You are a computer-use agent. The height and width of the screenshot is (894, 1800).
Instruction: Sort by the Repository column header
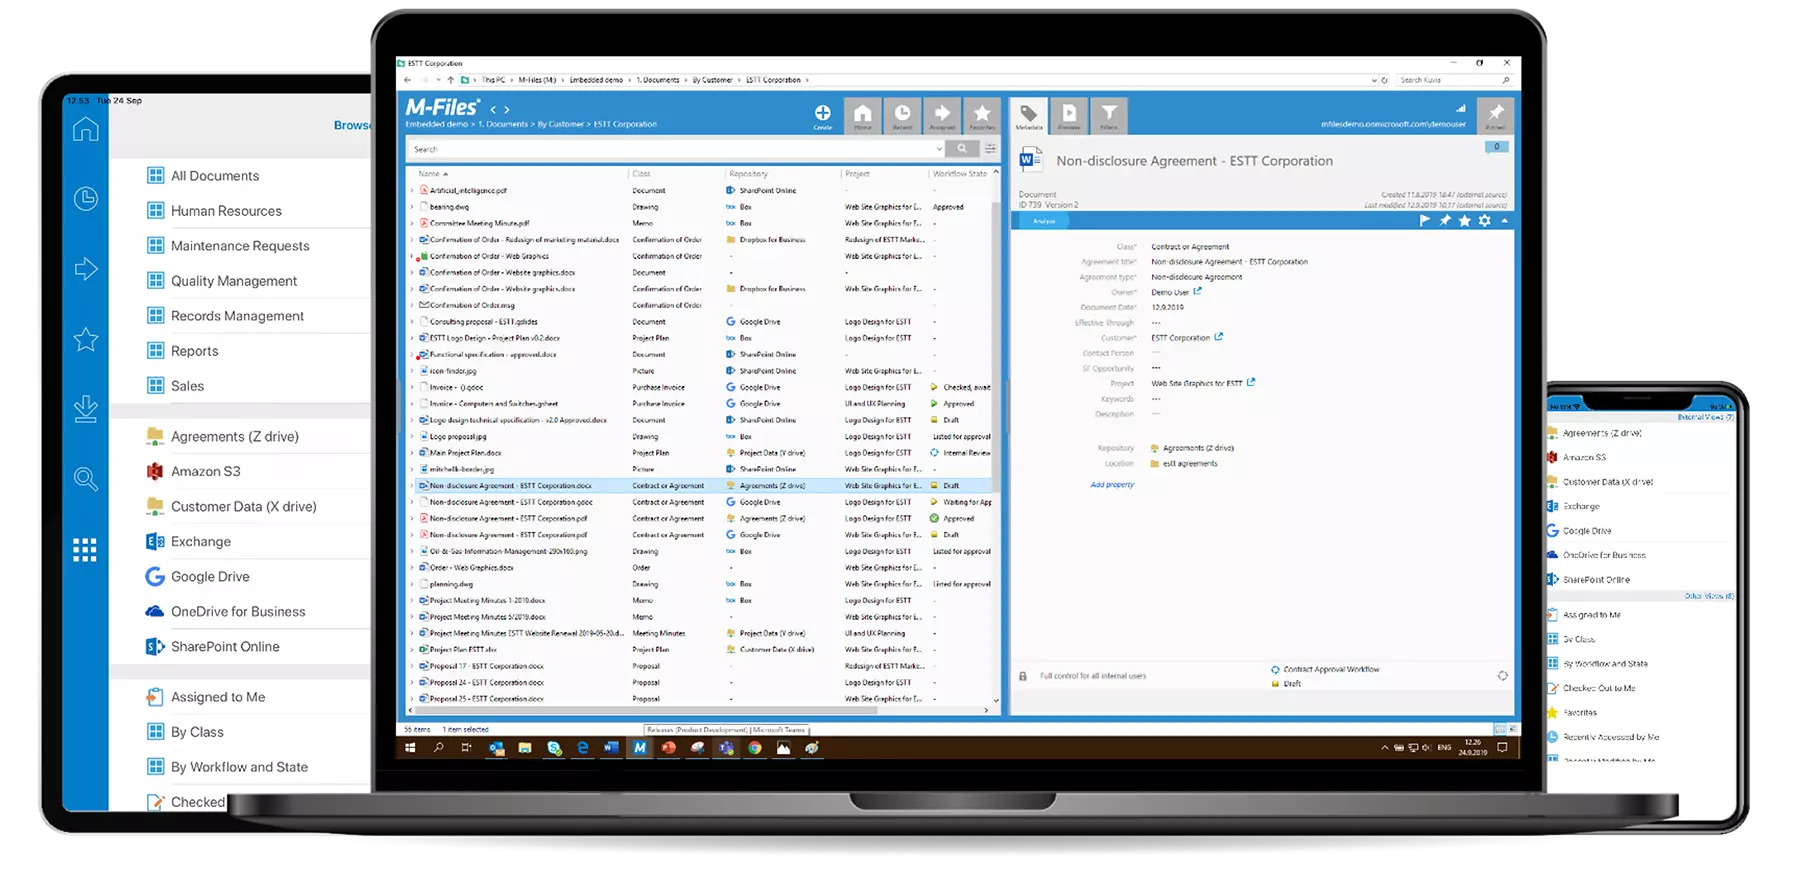point(749,174)
